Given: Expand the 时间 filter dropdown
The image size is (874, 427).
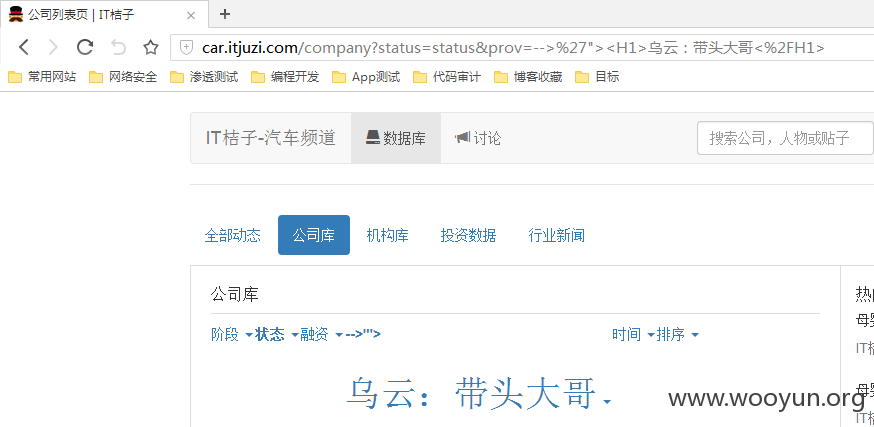Looking at the screenshot, I should click(633, 334).
